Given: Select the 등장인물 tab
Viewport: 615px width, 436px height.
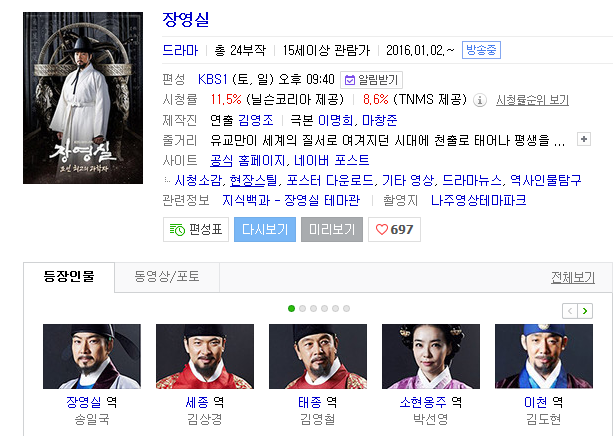Looking at the screenshot, I should [x=69, y=277].
